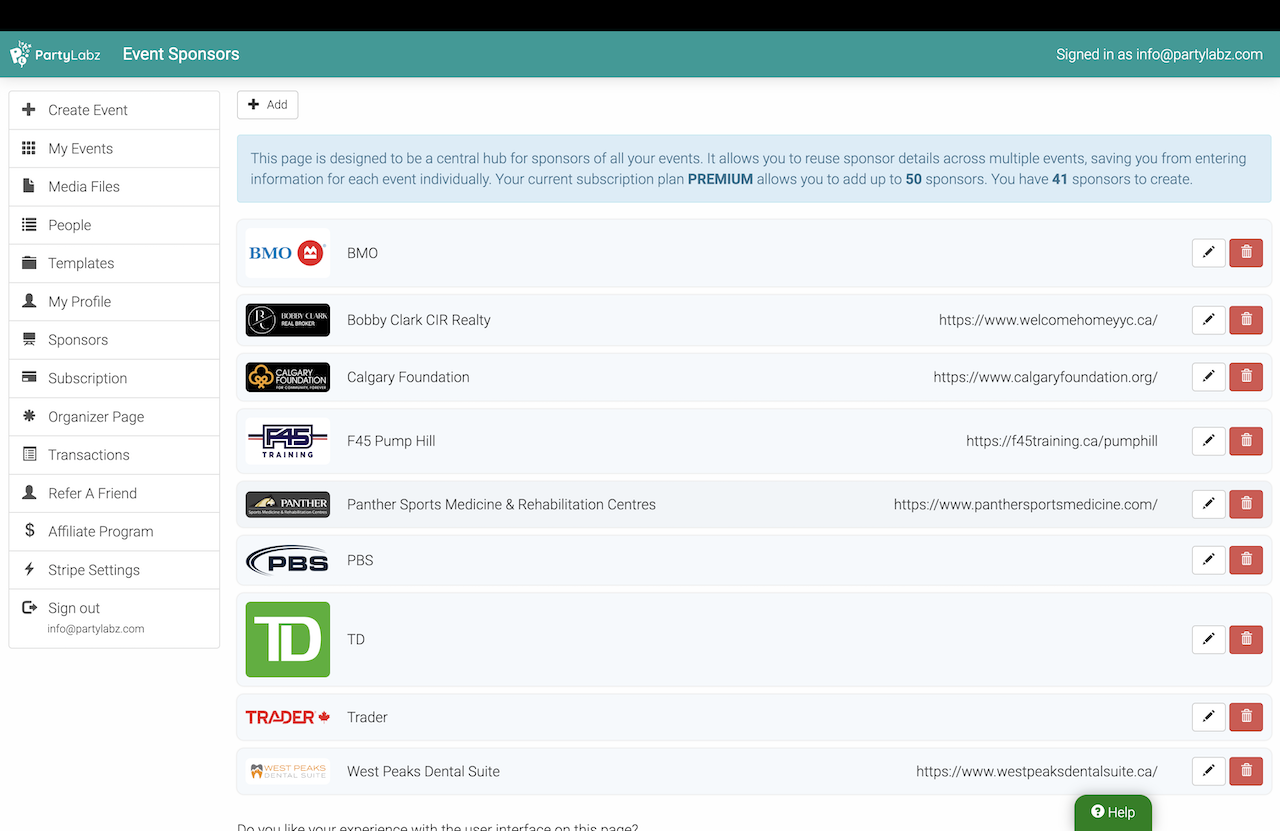View Transactions in sidebar

tap(114, 455)
